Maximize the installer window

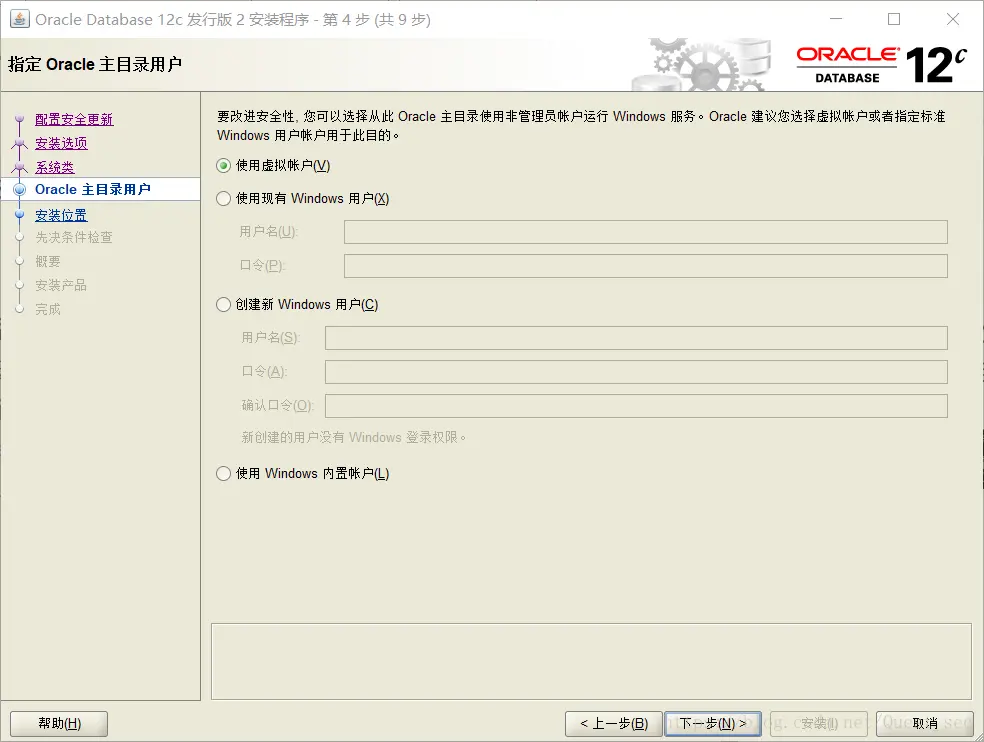tap(894, 19)
